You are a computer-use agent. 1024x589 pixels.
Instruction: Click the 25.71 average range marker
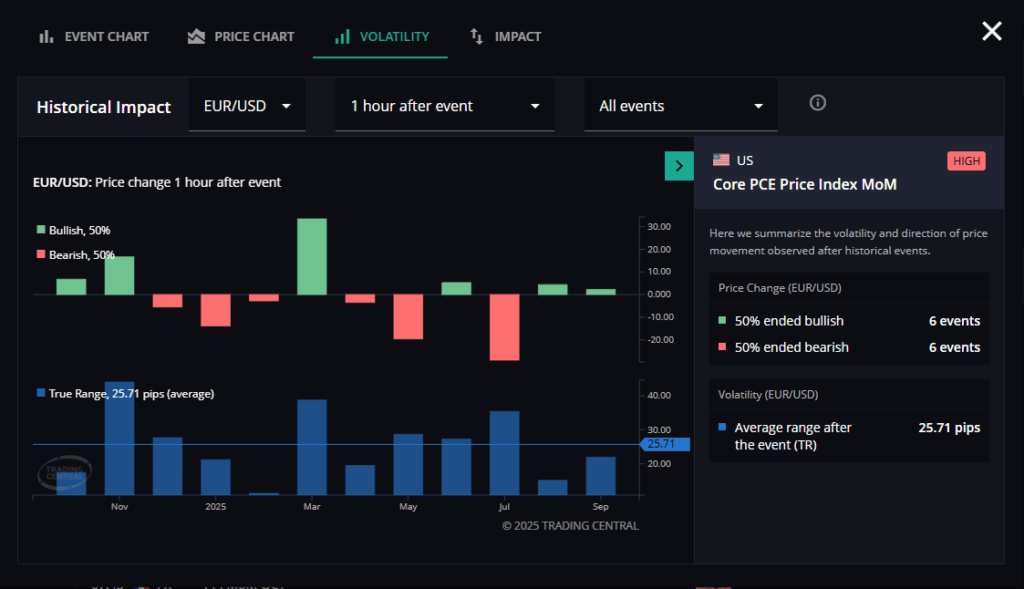[664, 444]
